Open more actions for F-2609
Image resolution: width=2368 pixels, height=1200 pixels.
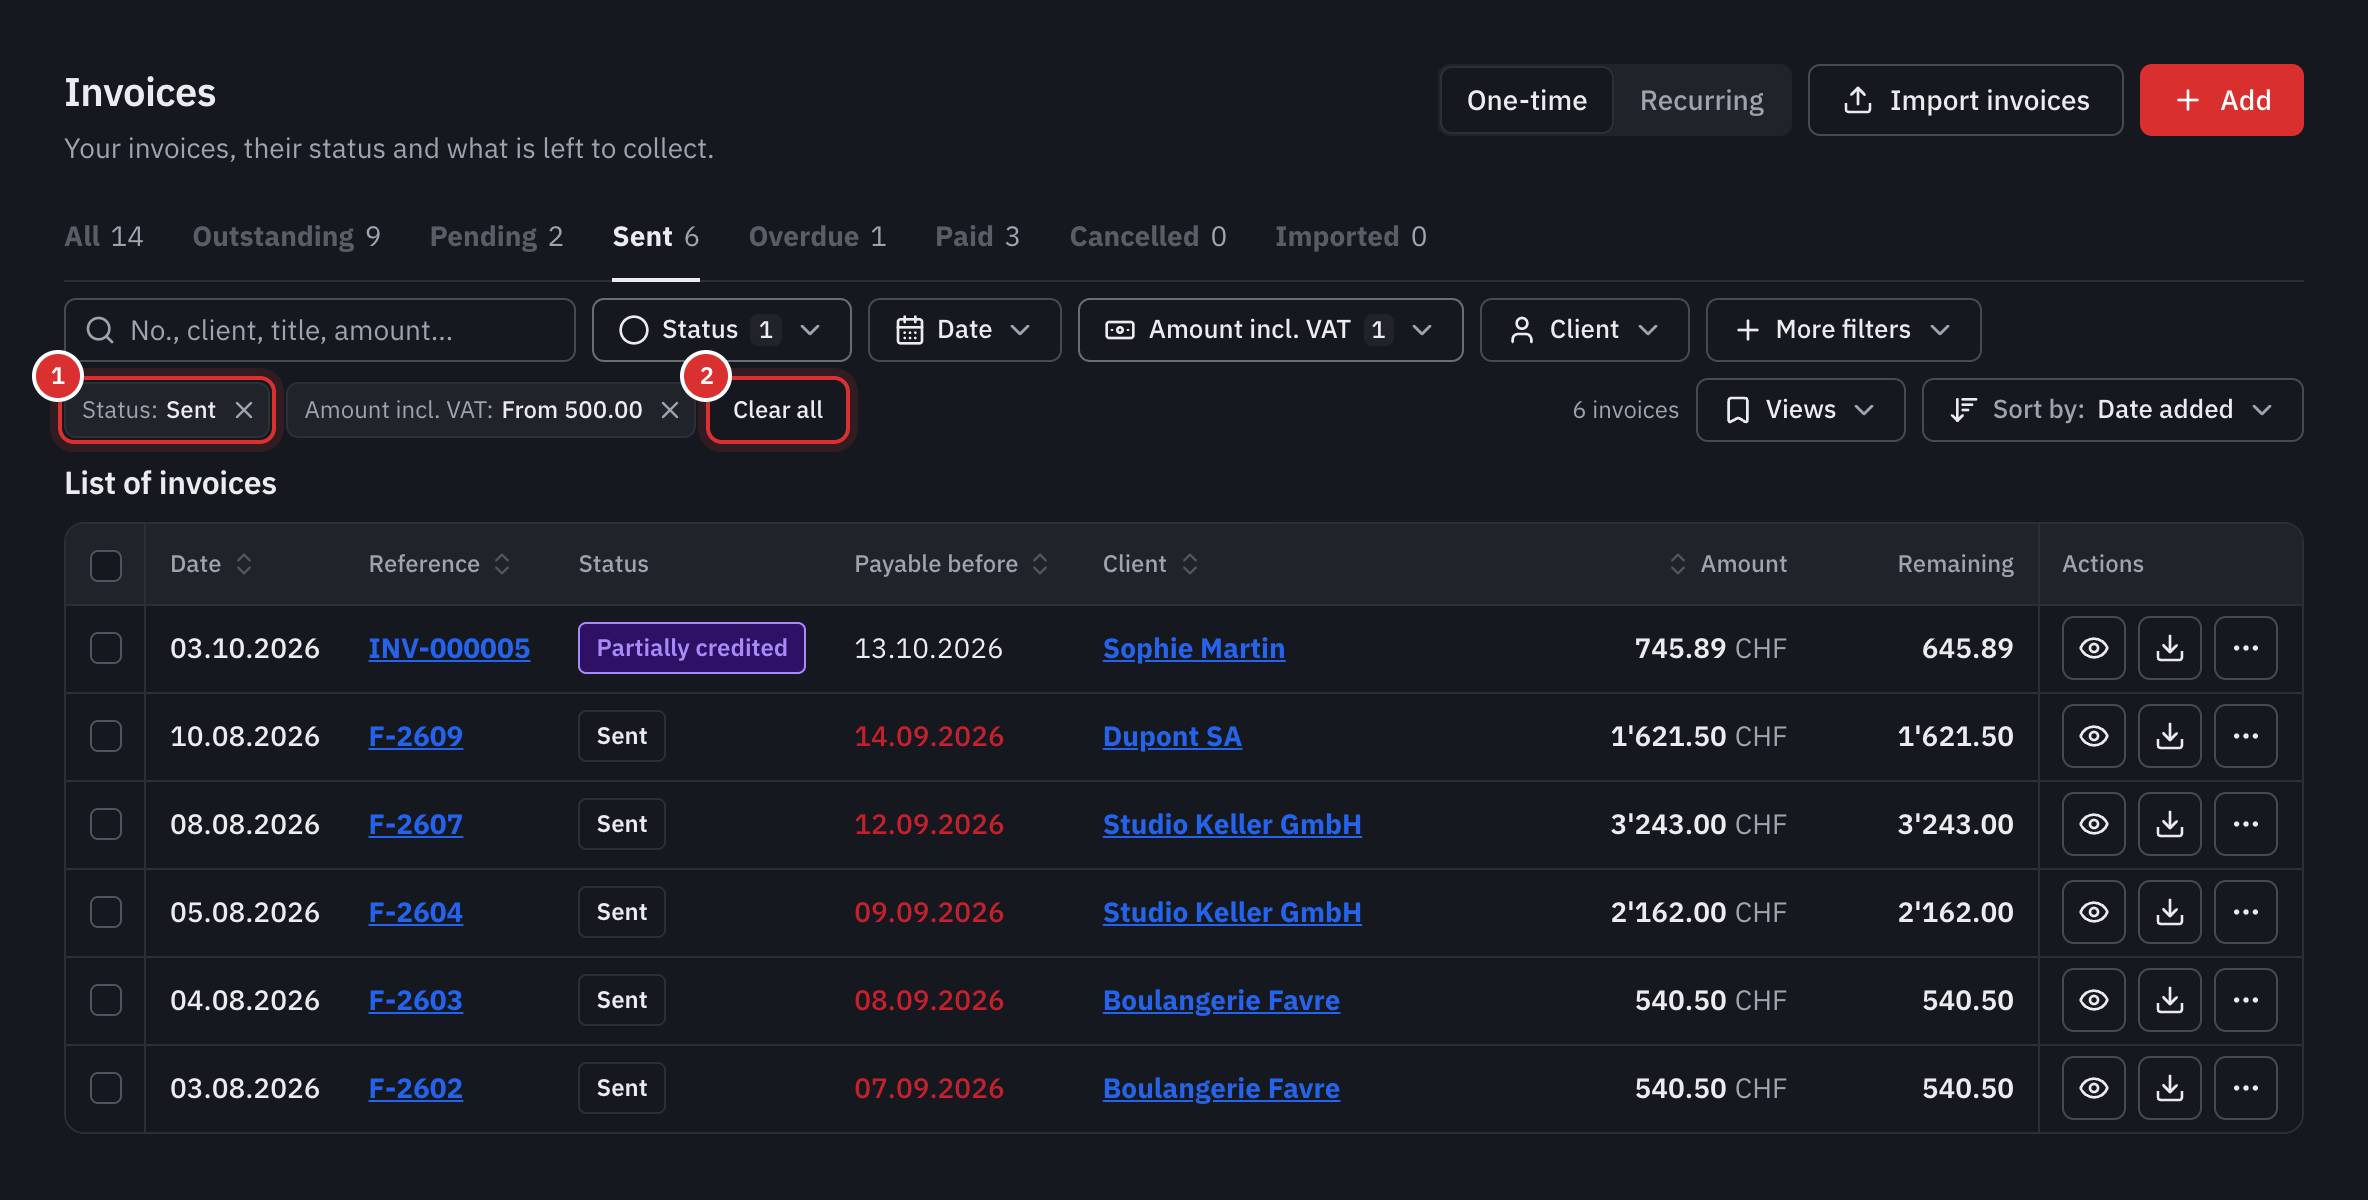pos(2245,736)
